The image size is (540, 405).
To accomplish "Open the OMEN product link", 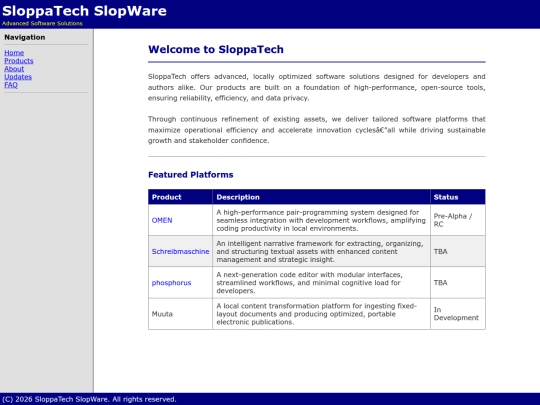I will (x=162, y=220).
